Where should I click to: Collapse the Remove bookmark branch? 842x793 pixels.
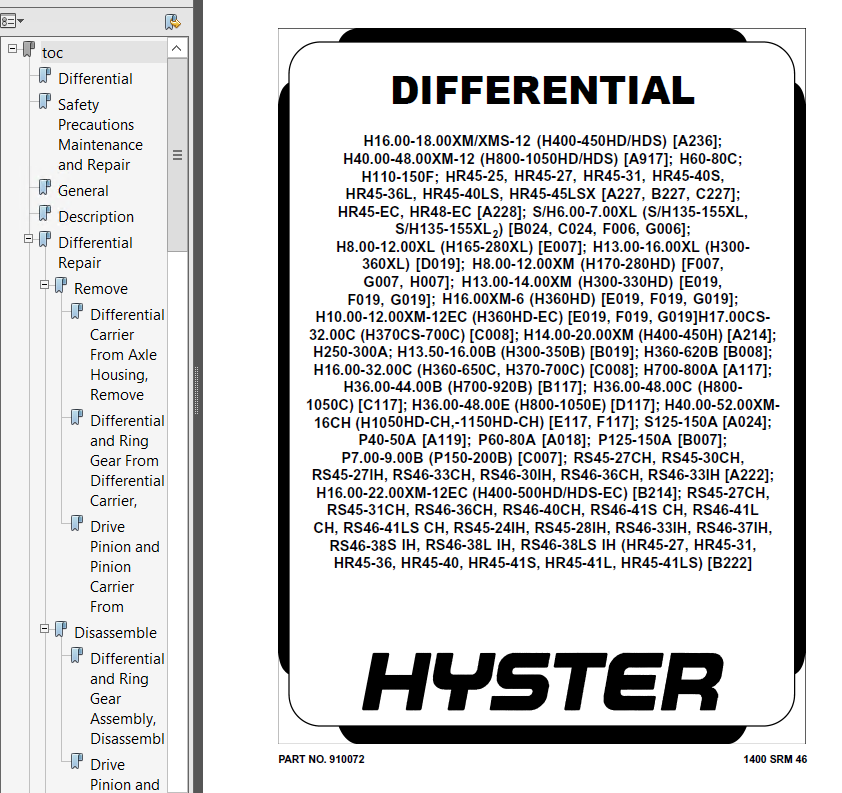pos(45,284)
